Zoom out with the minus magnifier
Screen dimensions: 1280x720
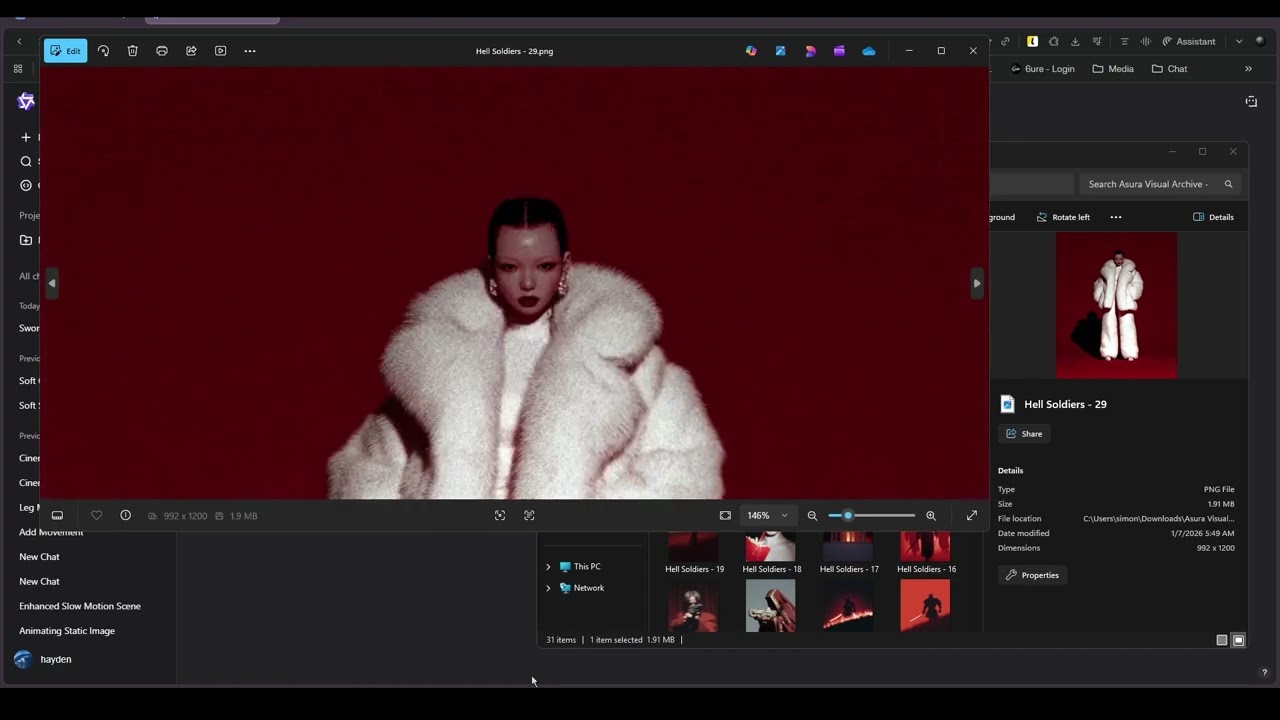(x=812, y=516)
